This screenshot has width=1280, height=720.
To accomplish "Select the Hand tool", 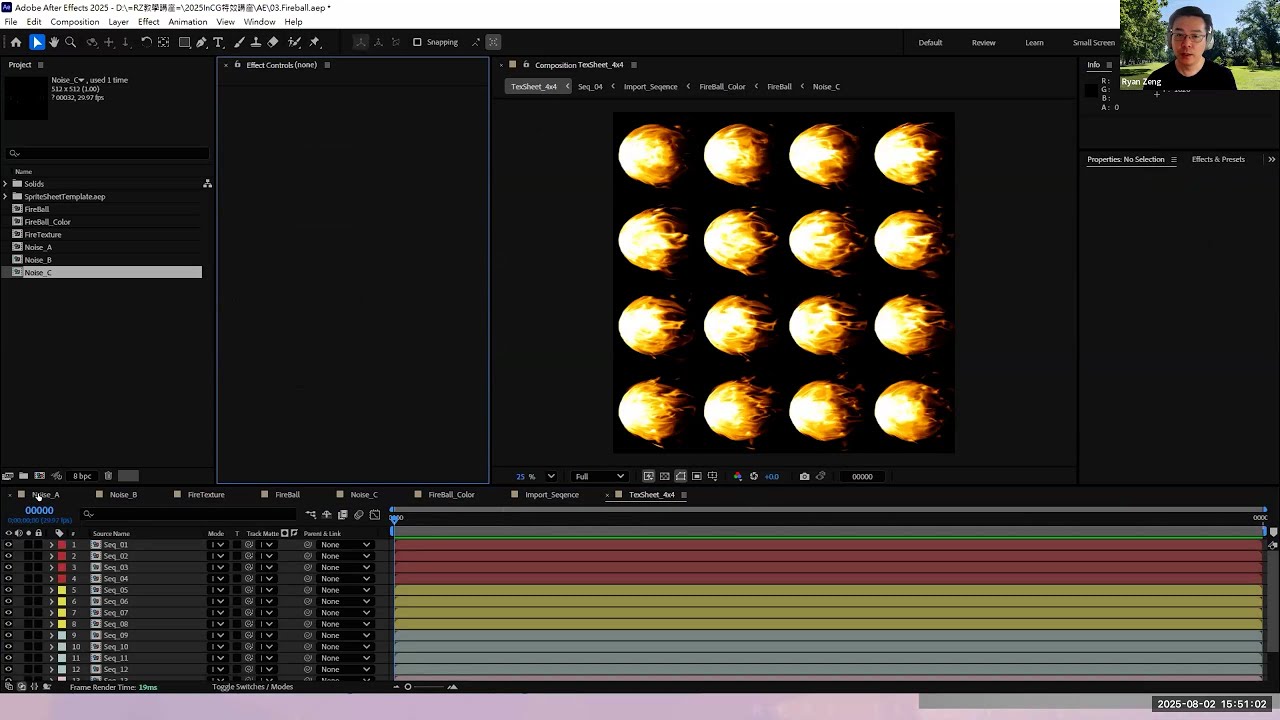I will [x=54, y=42].
